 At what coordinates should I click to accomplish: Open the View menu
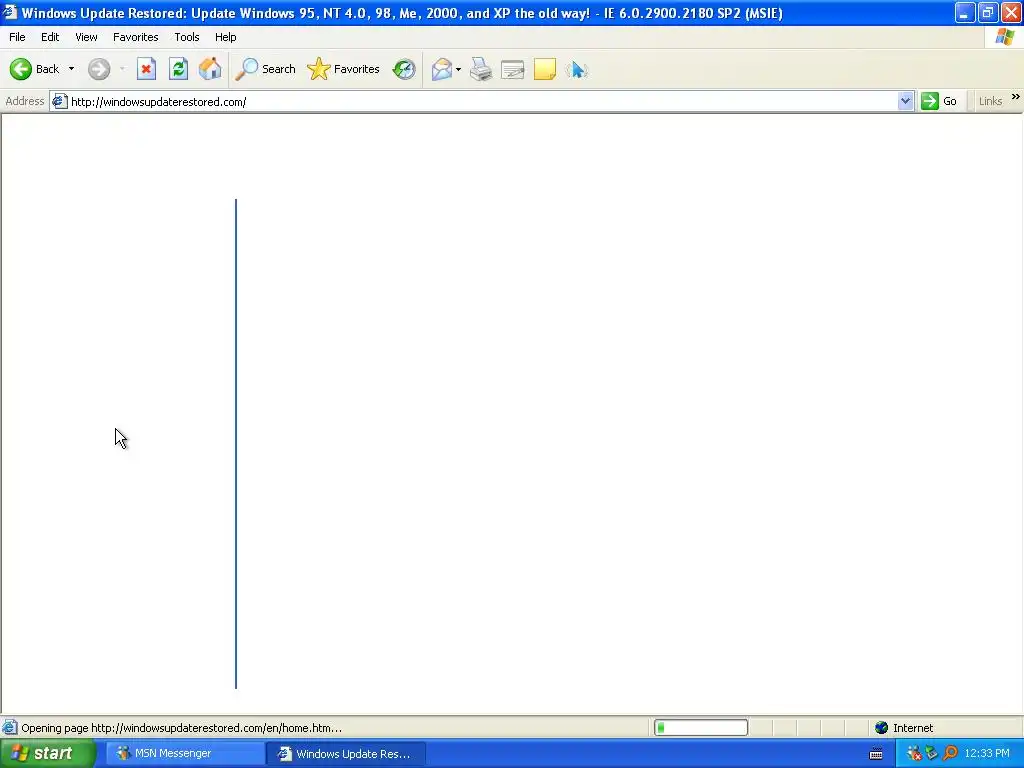86,37
